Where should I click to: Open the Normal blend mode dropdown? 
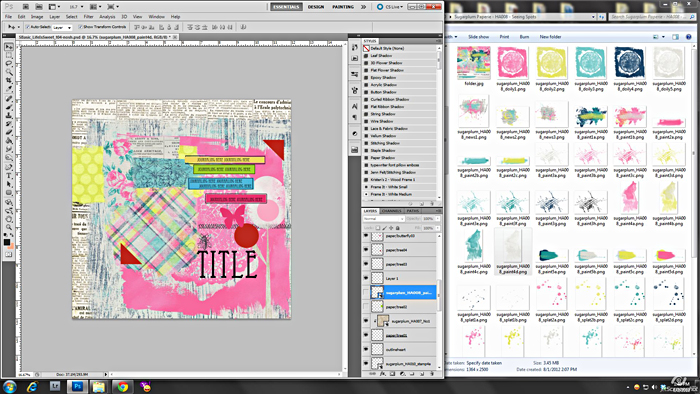point(384,219)
